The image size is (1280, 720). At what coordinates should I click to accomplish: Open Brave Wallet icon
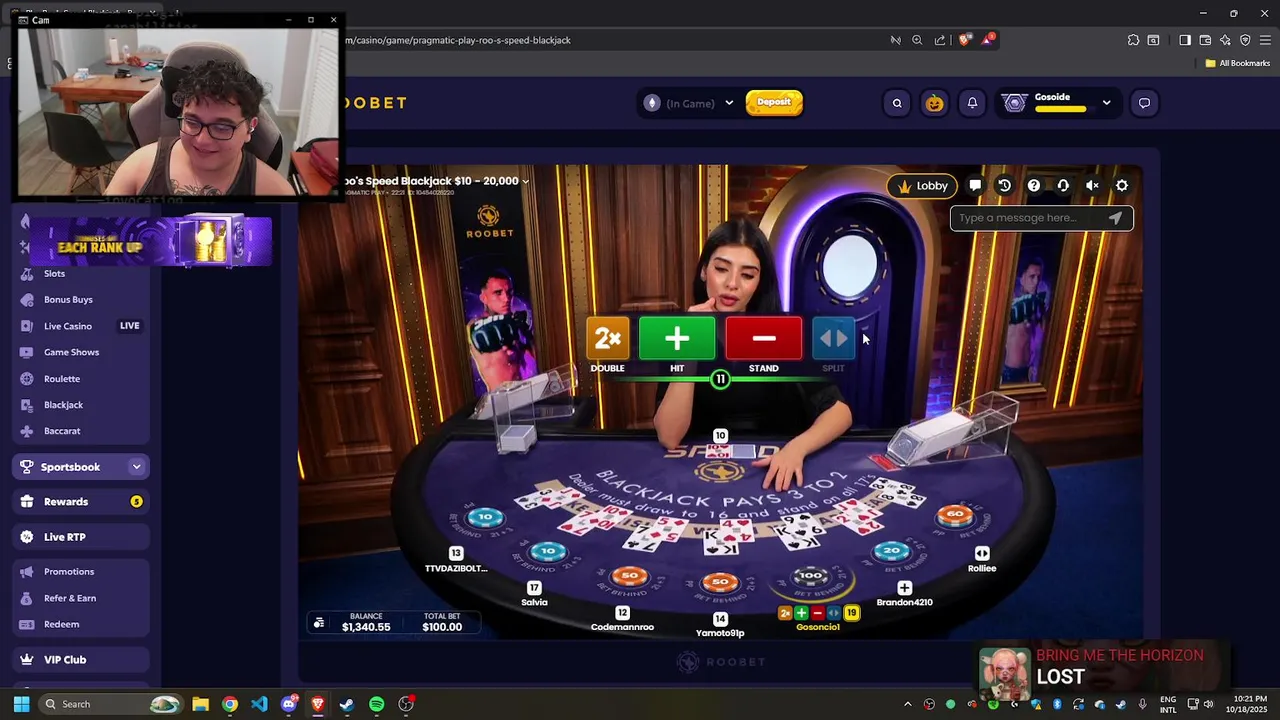point(1205,40)
